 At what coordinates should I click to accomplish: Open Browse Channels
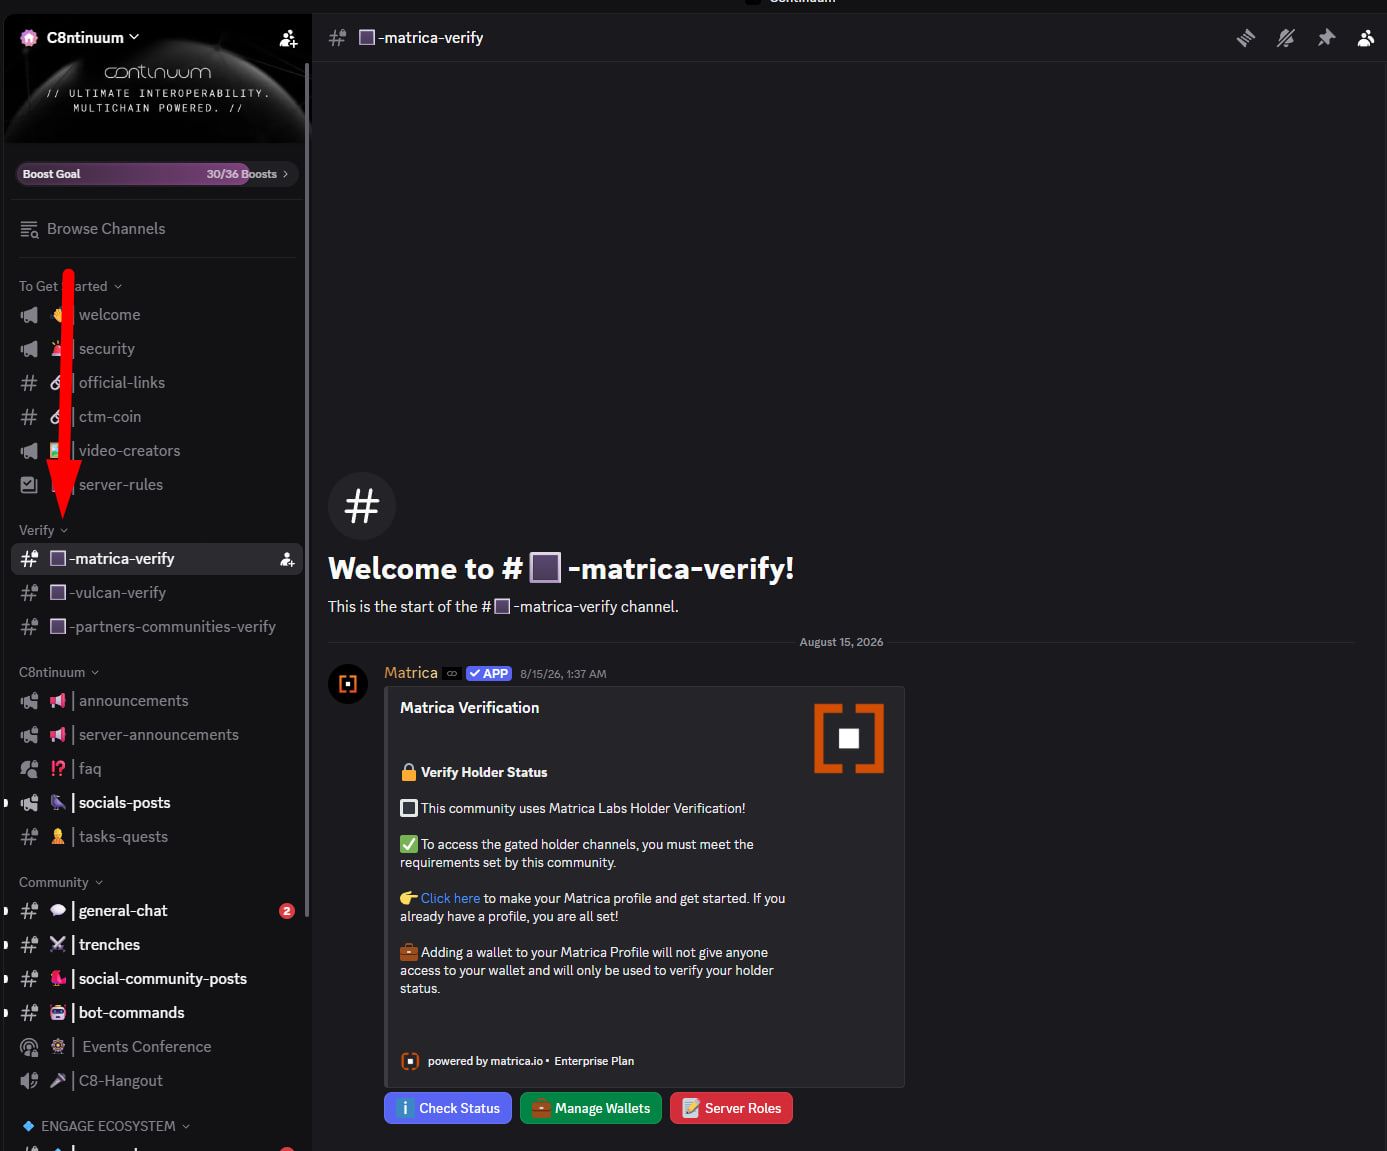click(157, 229)
